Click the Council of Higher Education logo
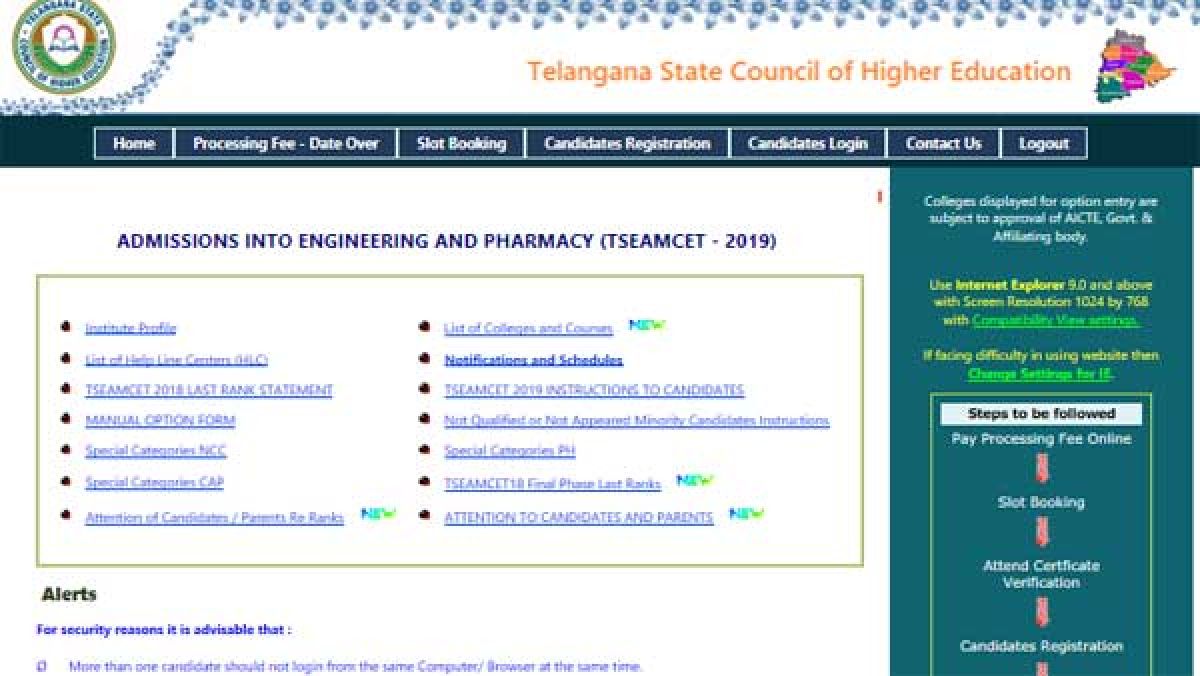The width and height of the screenshot is (1200, 676). (x=62, y=47)
